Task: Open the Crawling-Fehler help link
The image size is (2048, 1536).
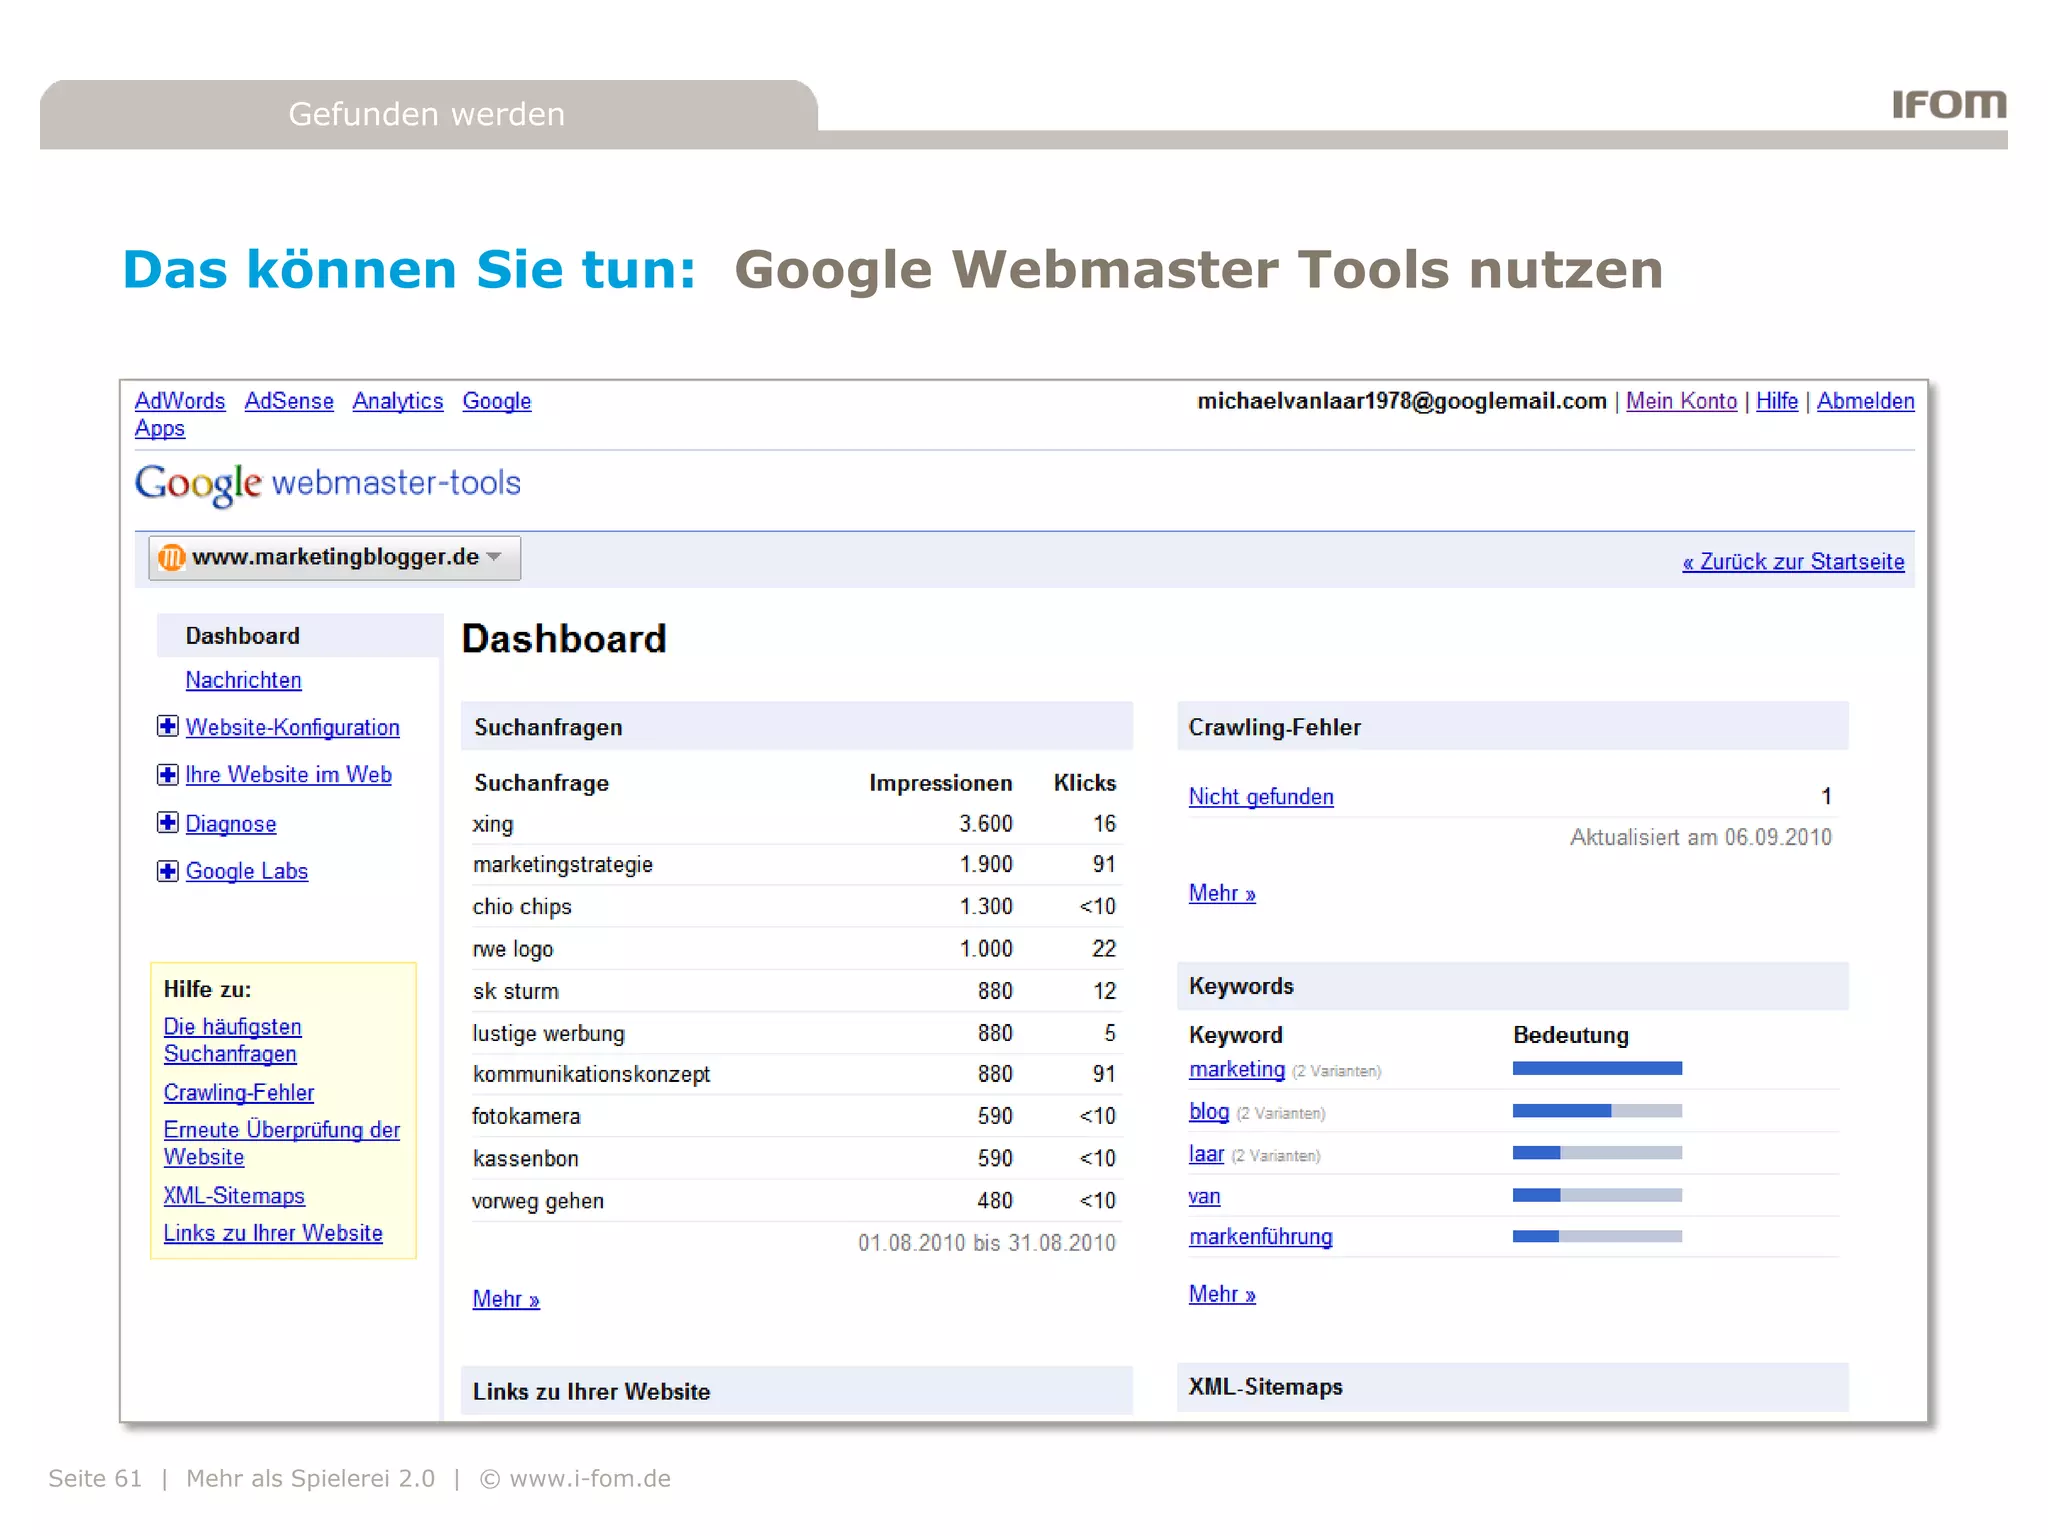Action: click(239, 1093)
